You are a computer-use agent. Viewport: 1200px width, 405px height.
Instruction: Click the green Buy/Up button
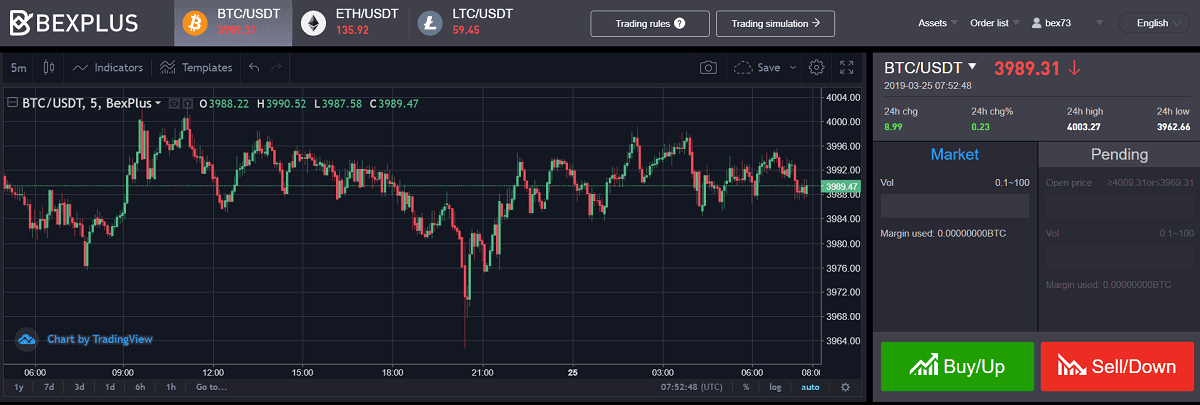pyautogui.click(x=956, y=366)
